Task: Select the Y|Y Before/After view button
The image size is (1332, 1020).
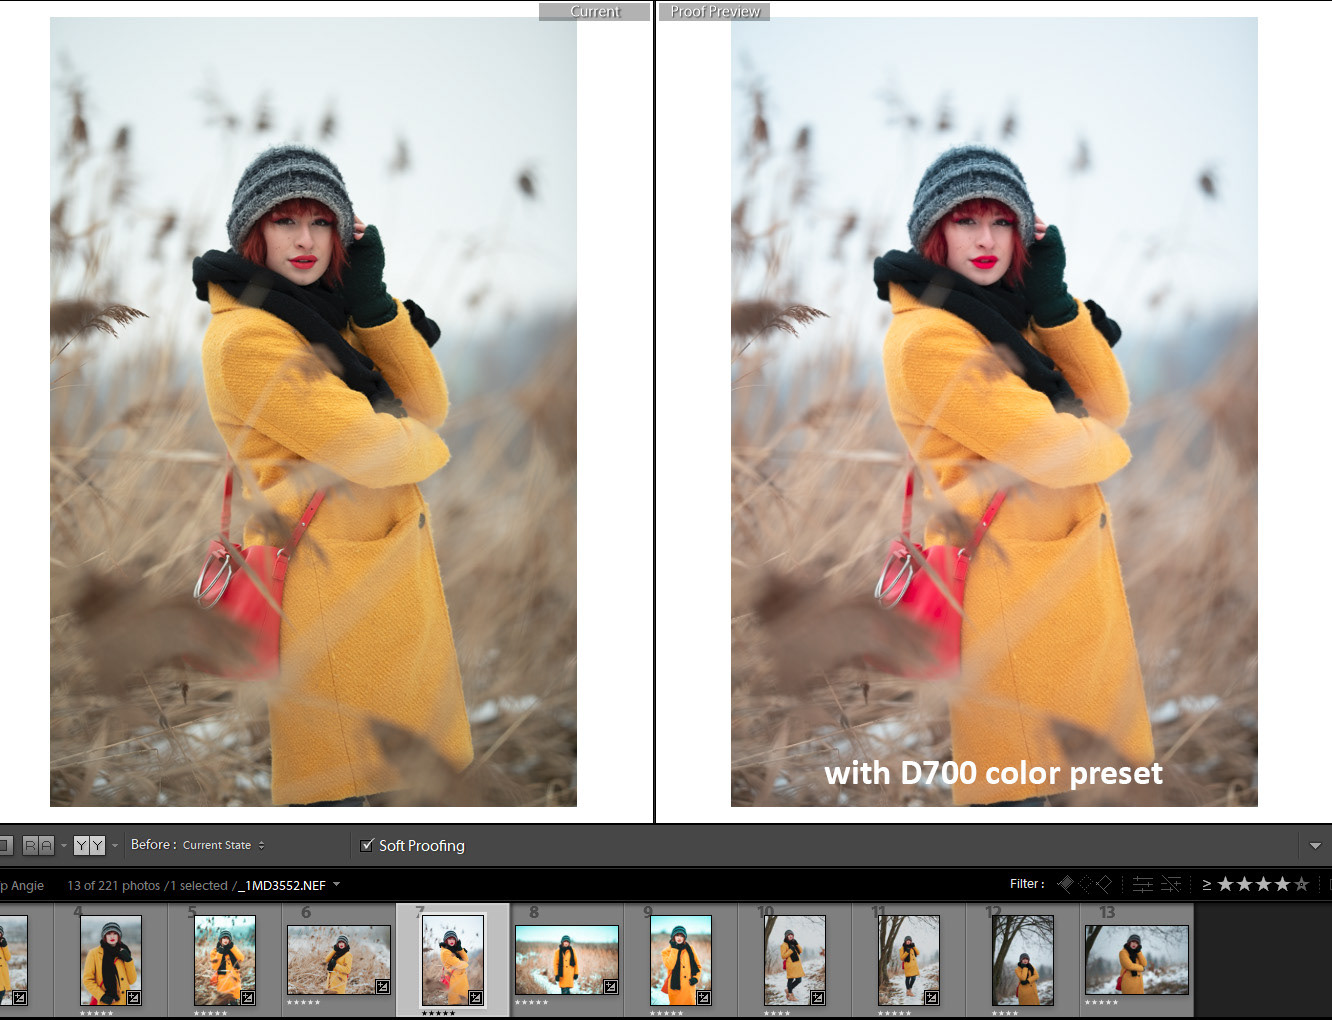Action: [89, 845]
